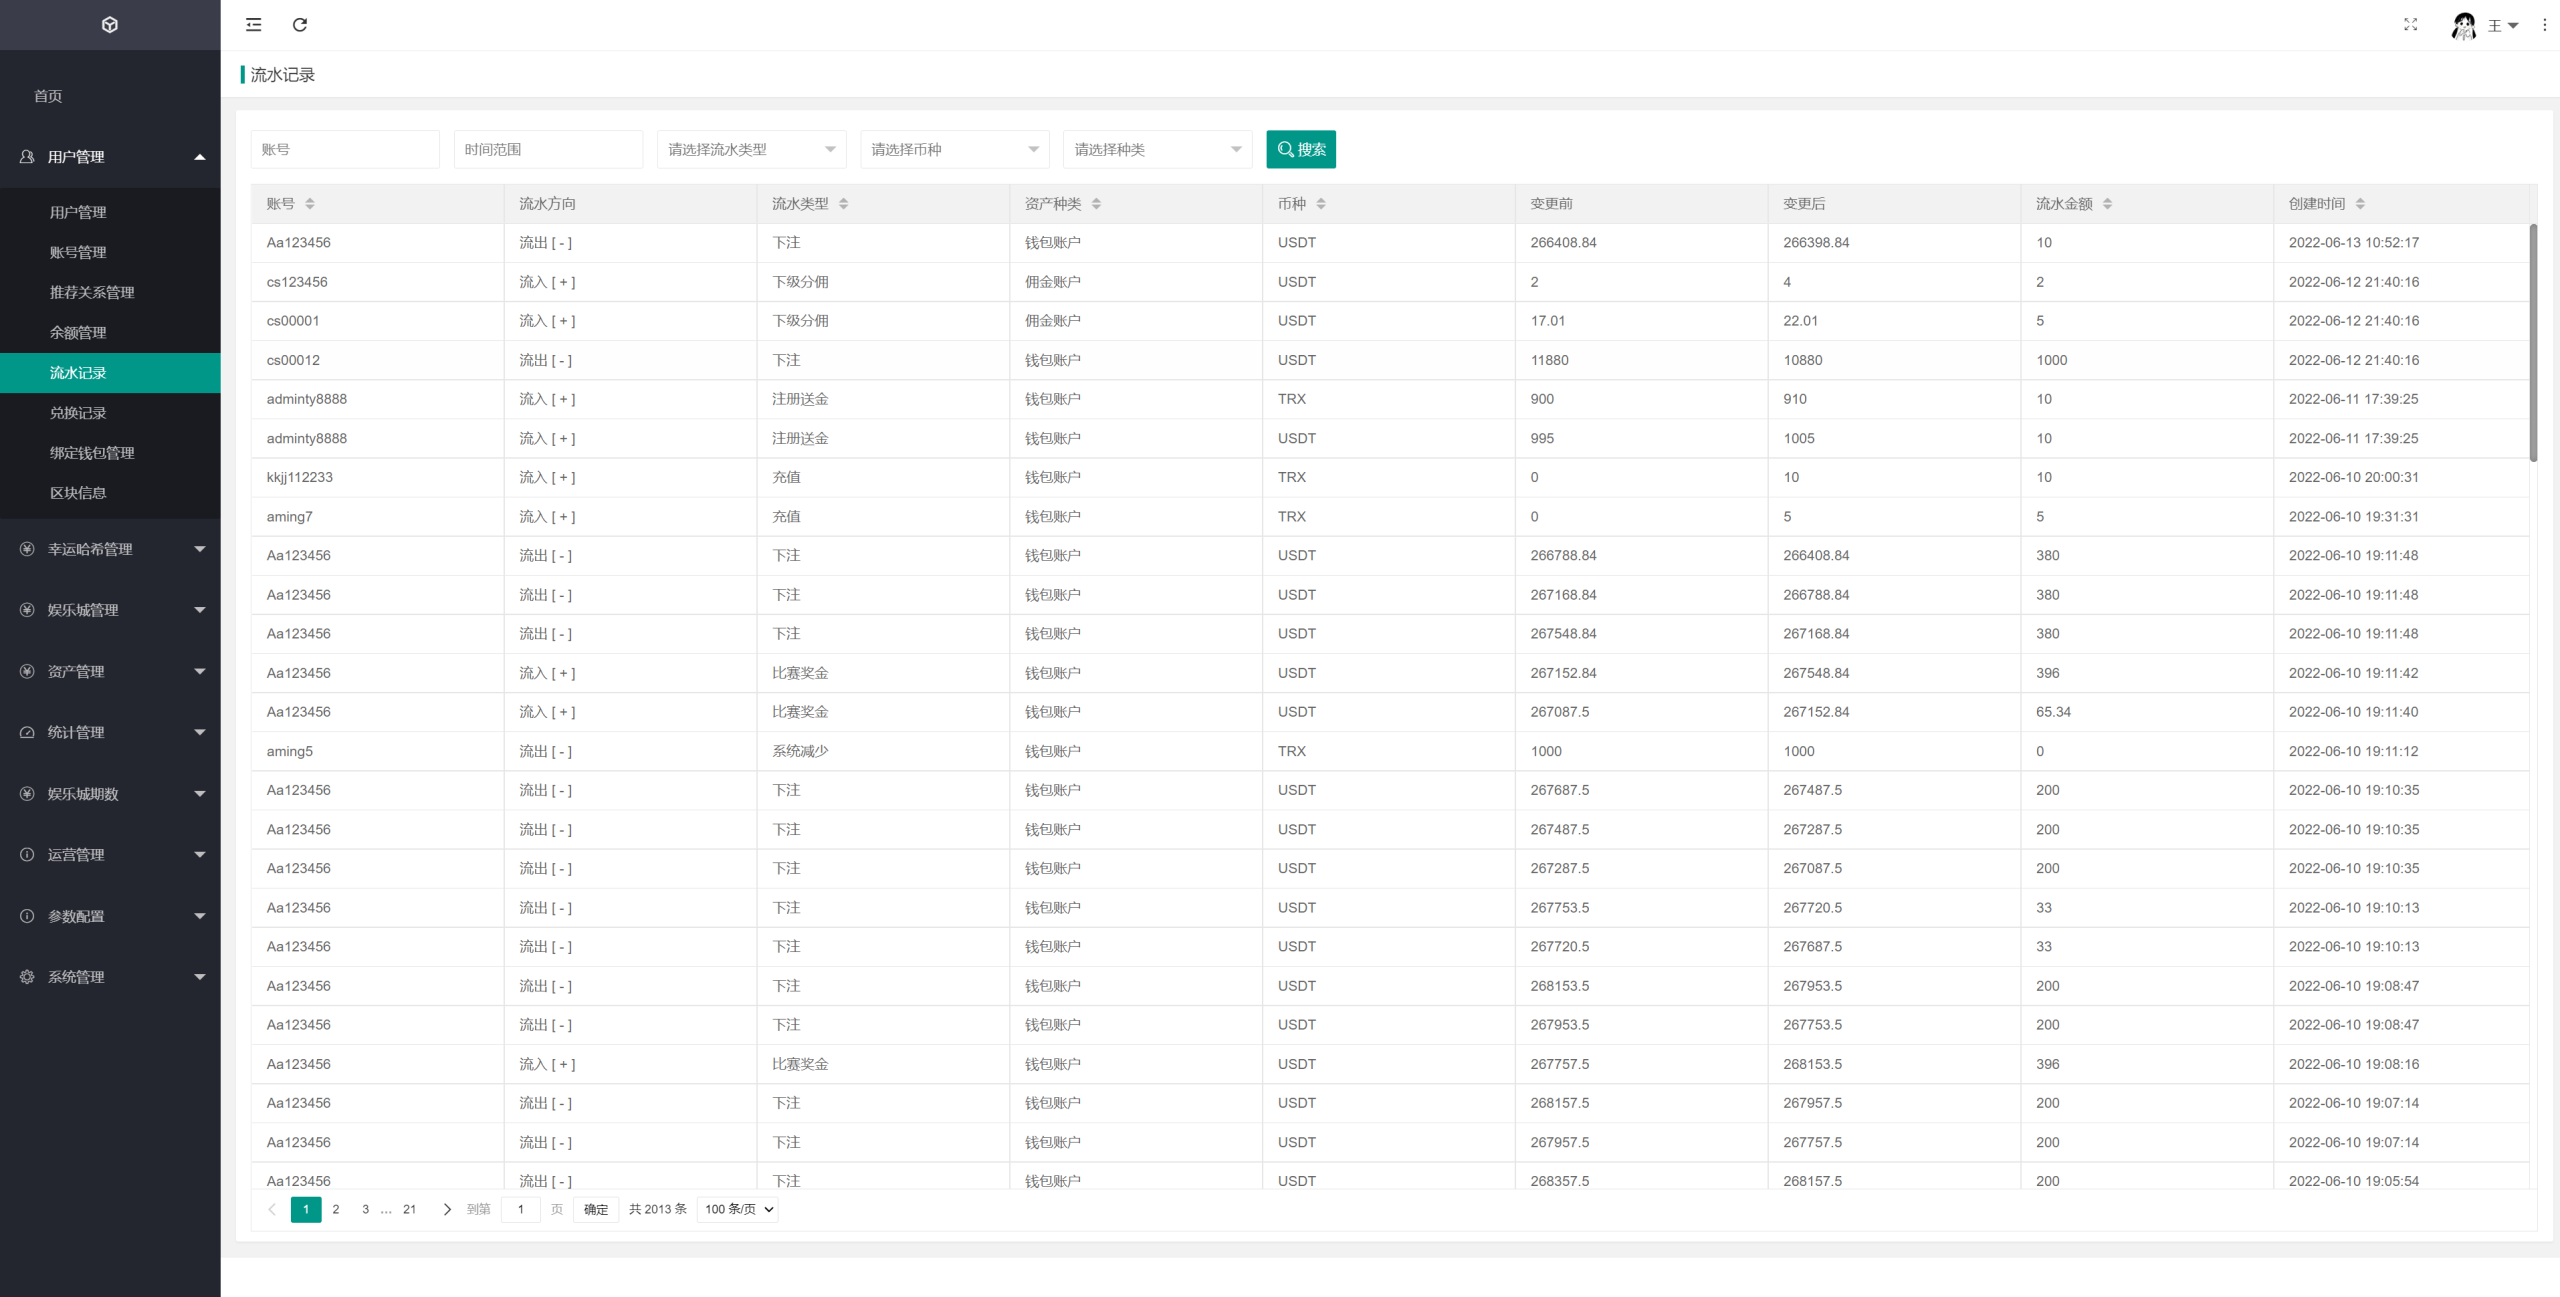
Task: Open the 请选择流水类型 dropdown
Action: pos(751,150)
